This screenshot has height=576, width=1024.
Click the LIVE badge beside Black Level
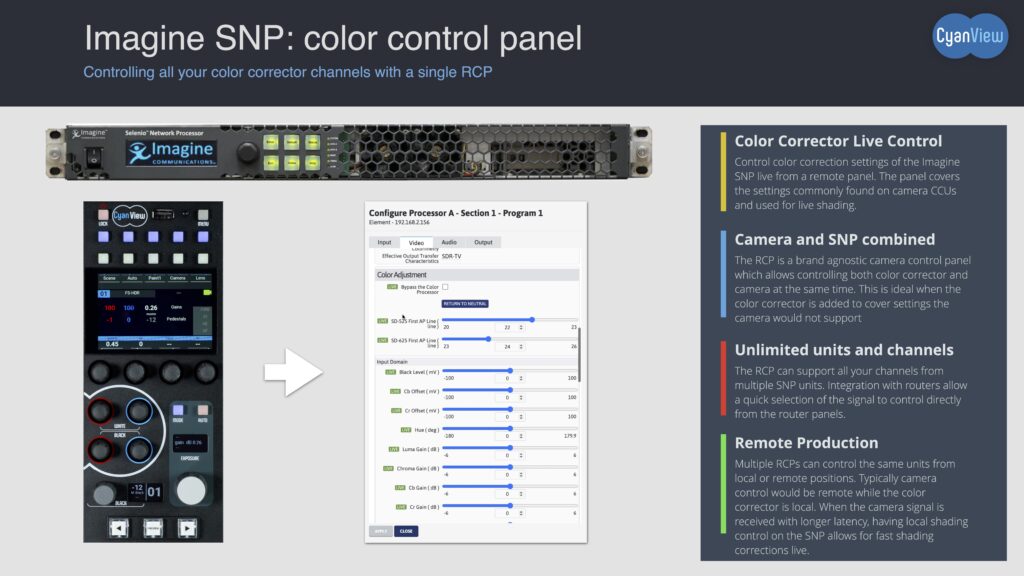tap(391, 372)
